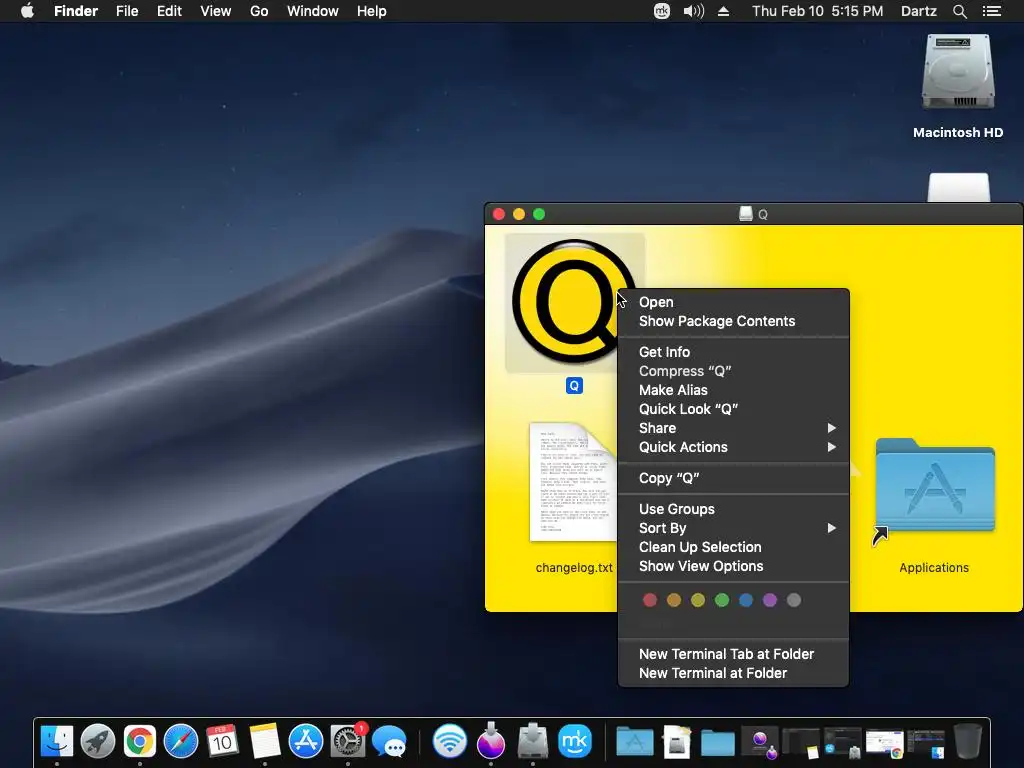The width and height of the screenshot is (1024, 768).
Task: Click MacKeeper icon in menu bar
Action: click(x=662, y=11)
